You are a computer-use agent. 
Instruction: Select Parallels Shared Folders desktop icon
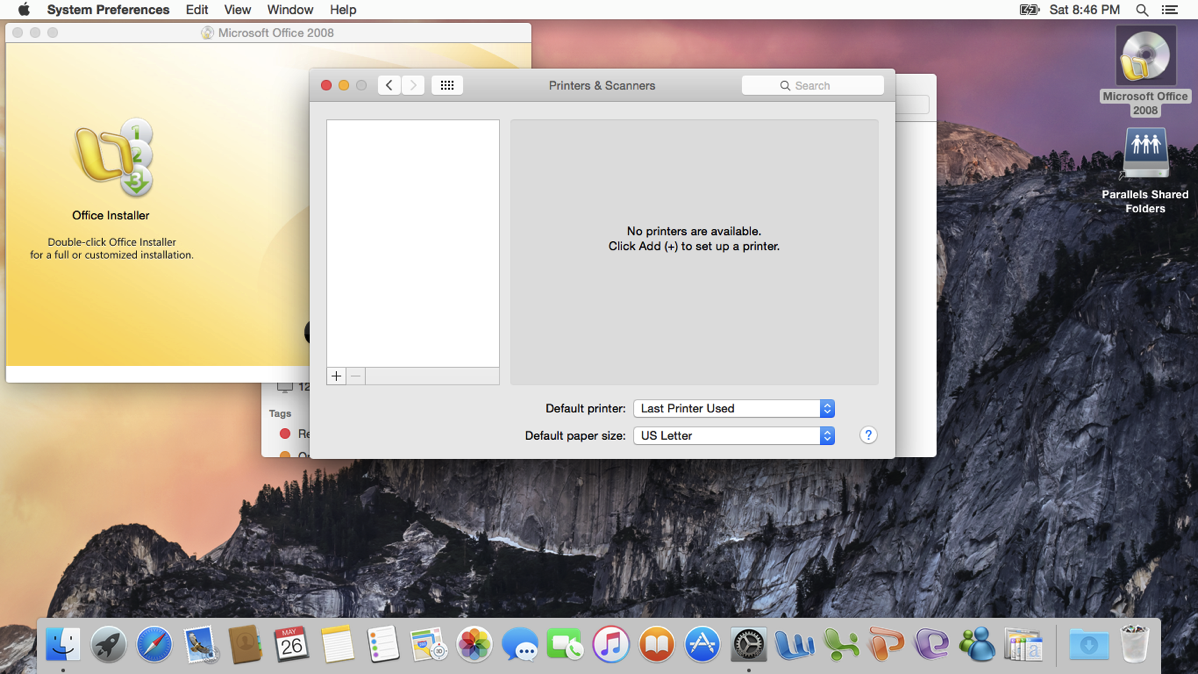tap(1145, 153)
